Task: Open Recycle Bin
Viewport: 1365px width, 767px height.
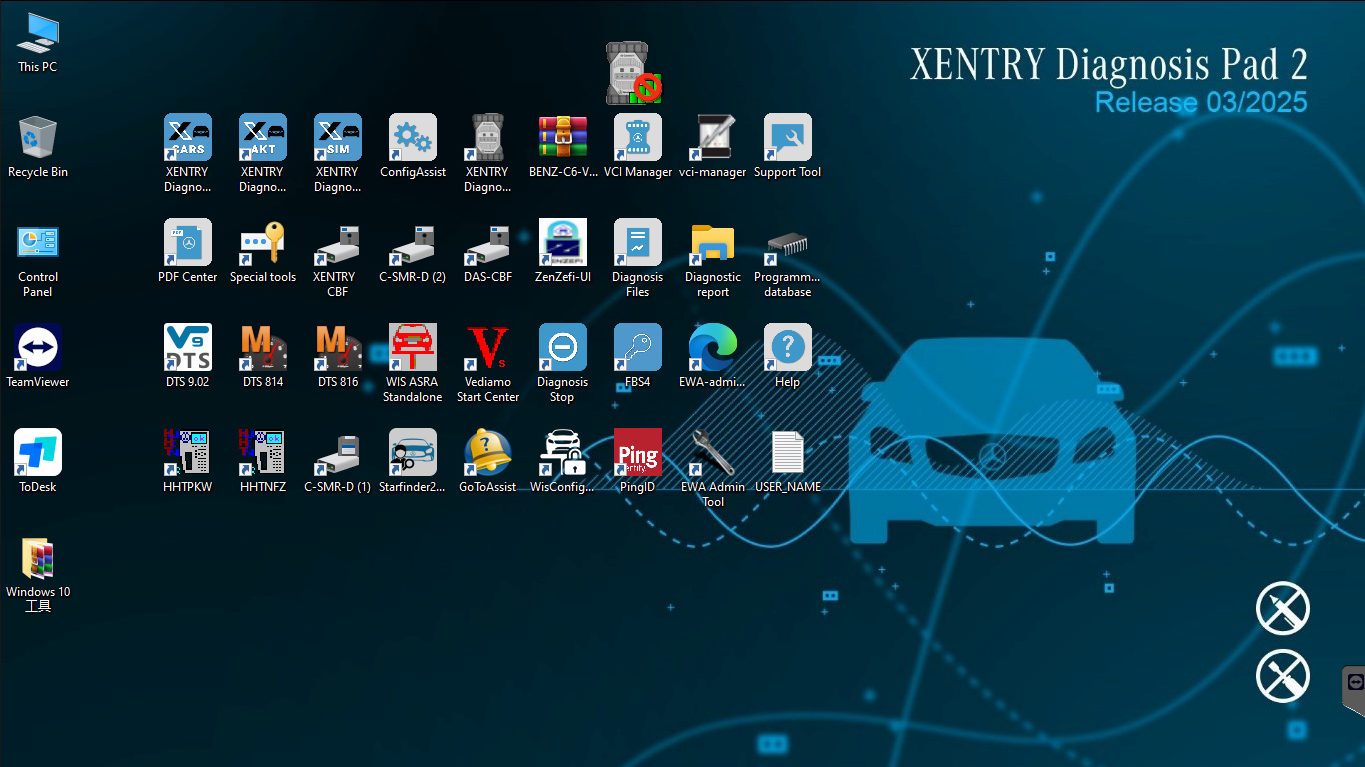Action: [38, 138]
